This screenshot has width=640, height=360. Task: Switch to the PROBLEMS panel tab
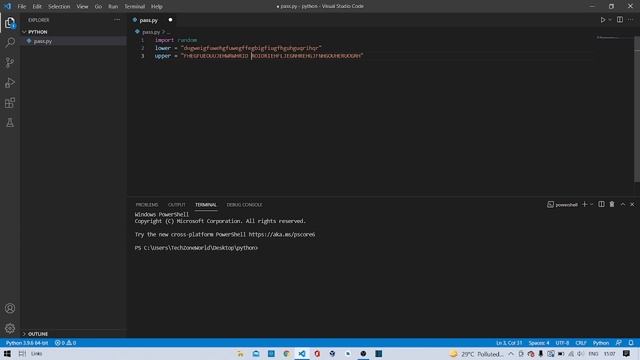(x=147, y=204)
